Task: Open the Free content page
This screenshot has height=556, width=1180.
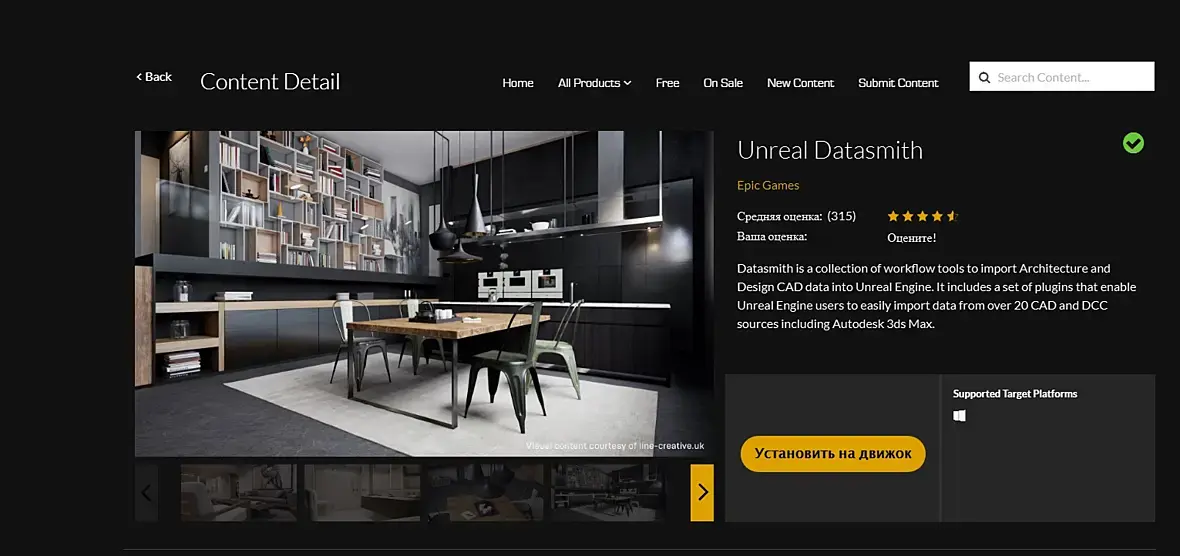Action: point(668,83)
